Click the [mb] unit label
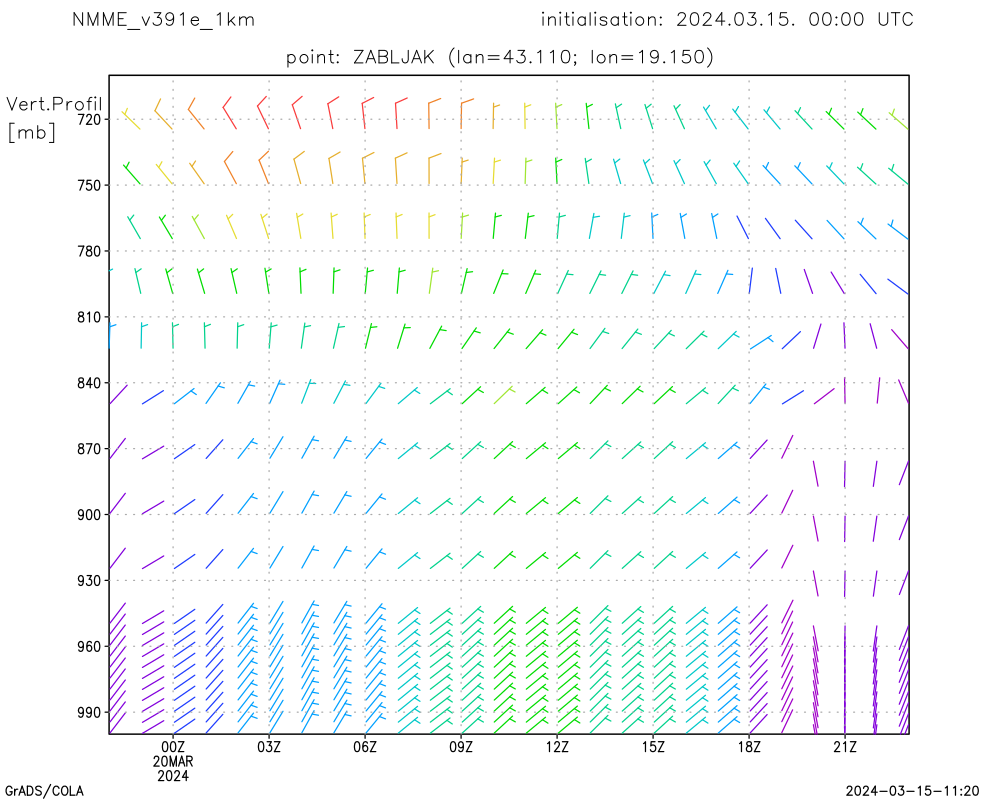Image resolution: width=1000 pixels, height=800 pixels. [32, 132]
